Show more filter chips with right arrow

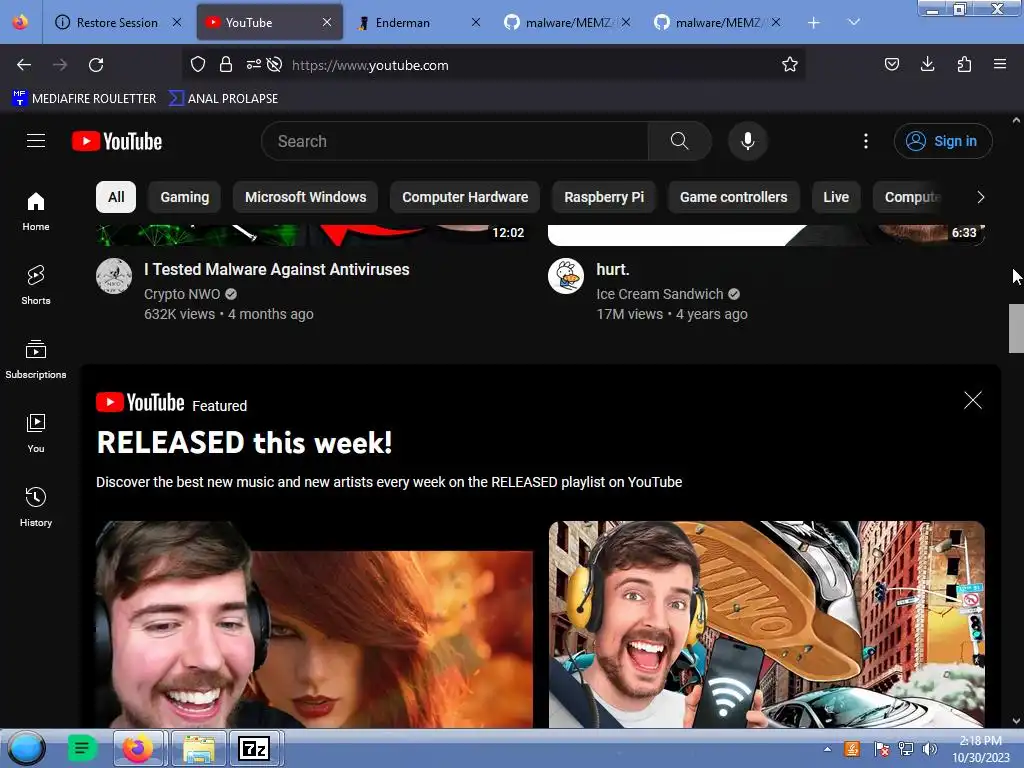coord(980,197)
